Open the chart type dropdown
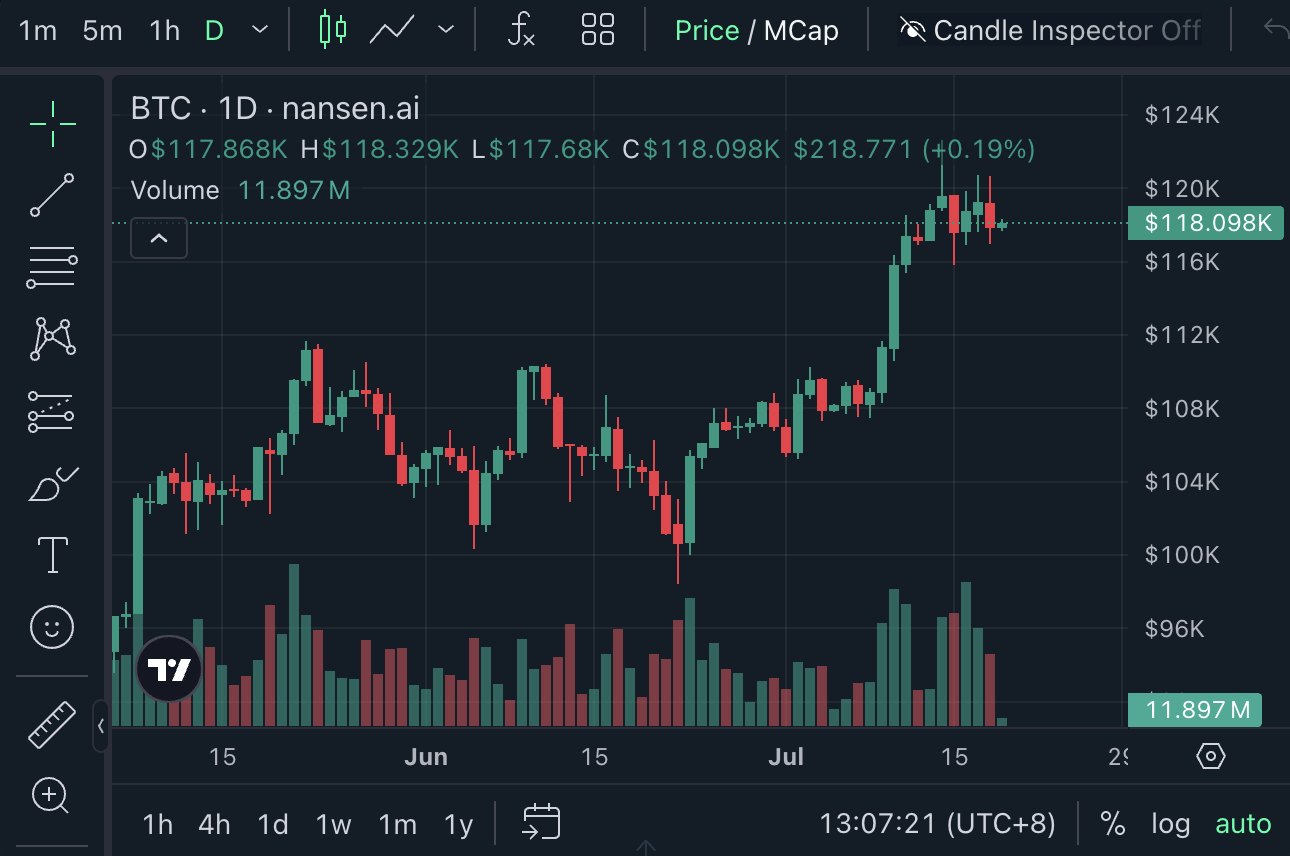This screenshot has width=1290, height=856. point(444,30)
